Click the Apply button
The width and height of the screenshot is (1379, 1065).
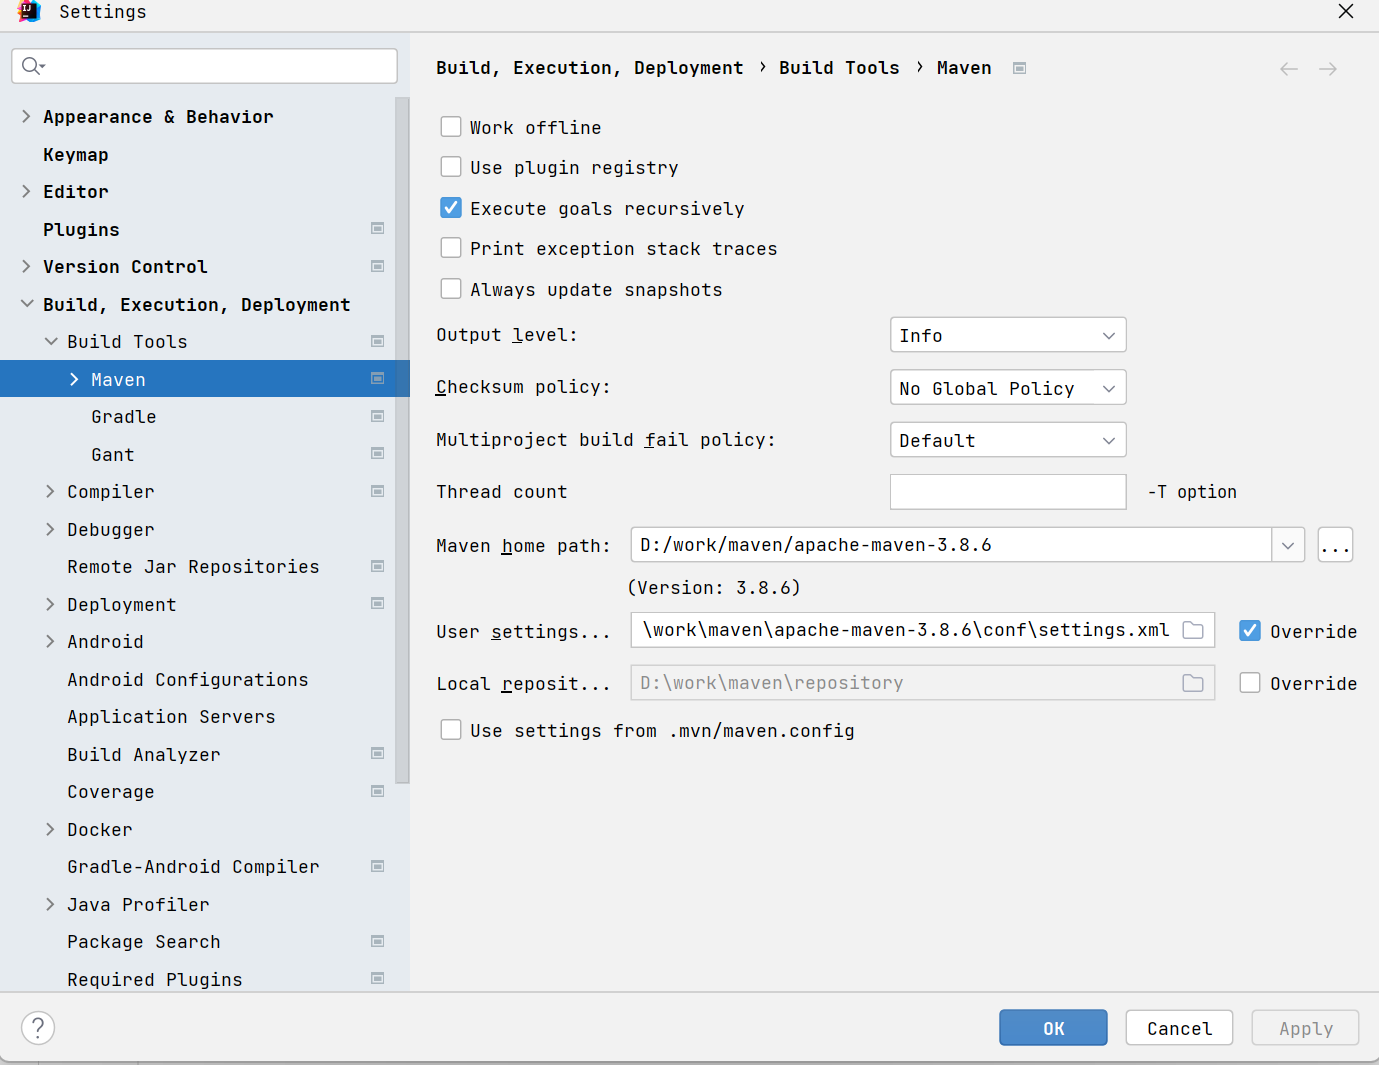click(x=1305, y=1028)
